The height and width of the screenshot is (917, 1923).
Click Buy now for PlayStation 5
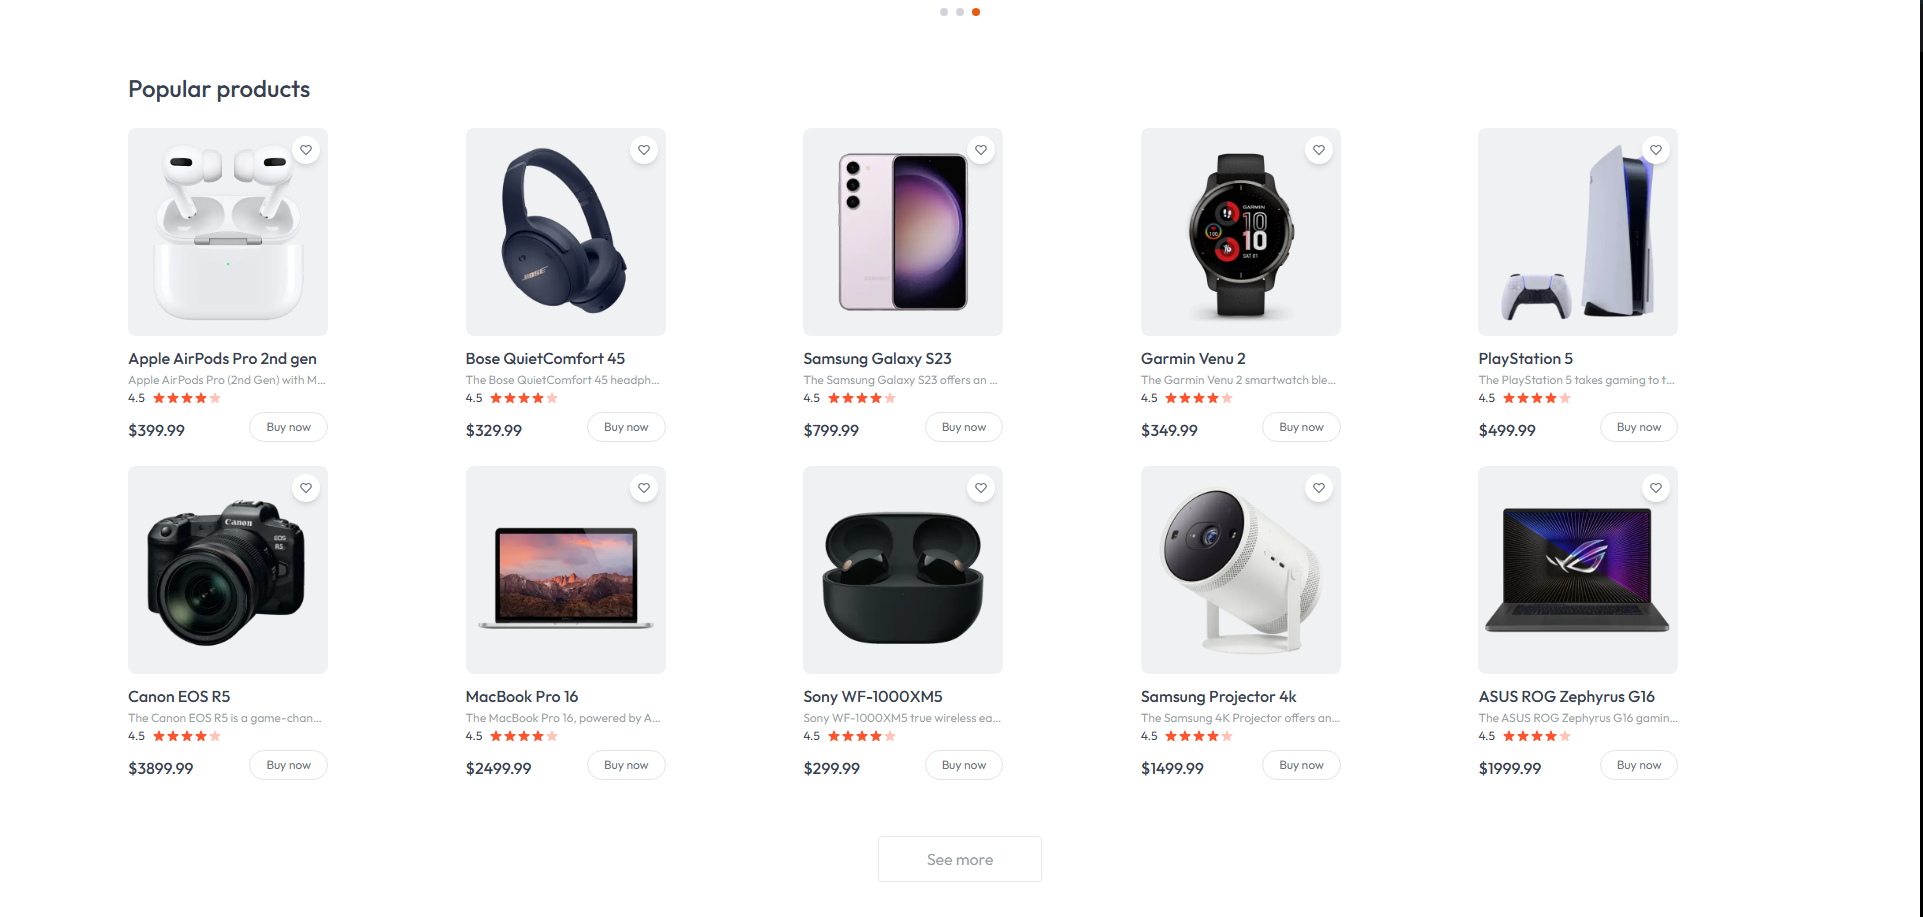click(1639, 427)
